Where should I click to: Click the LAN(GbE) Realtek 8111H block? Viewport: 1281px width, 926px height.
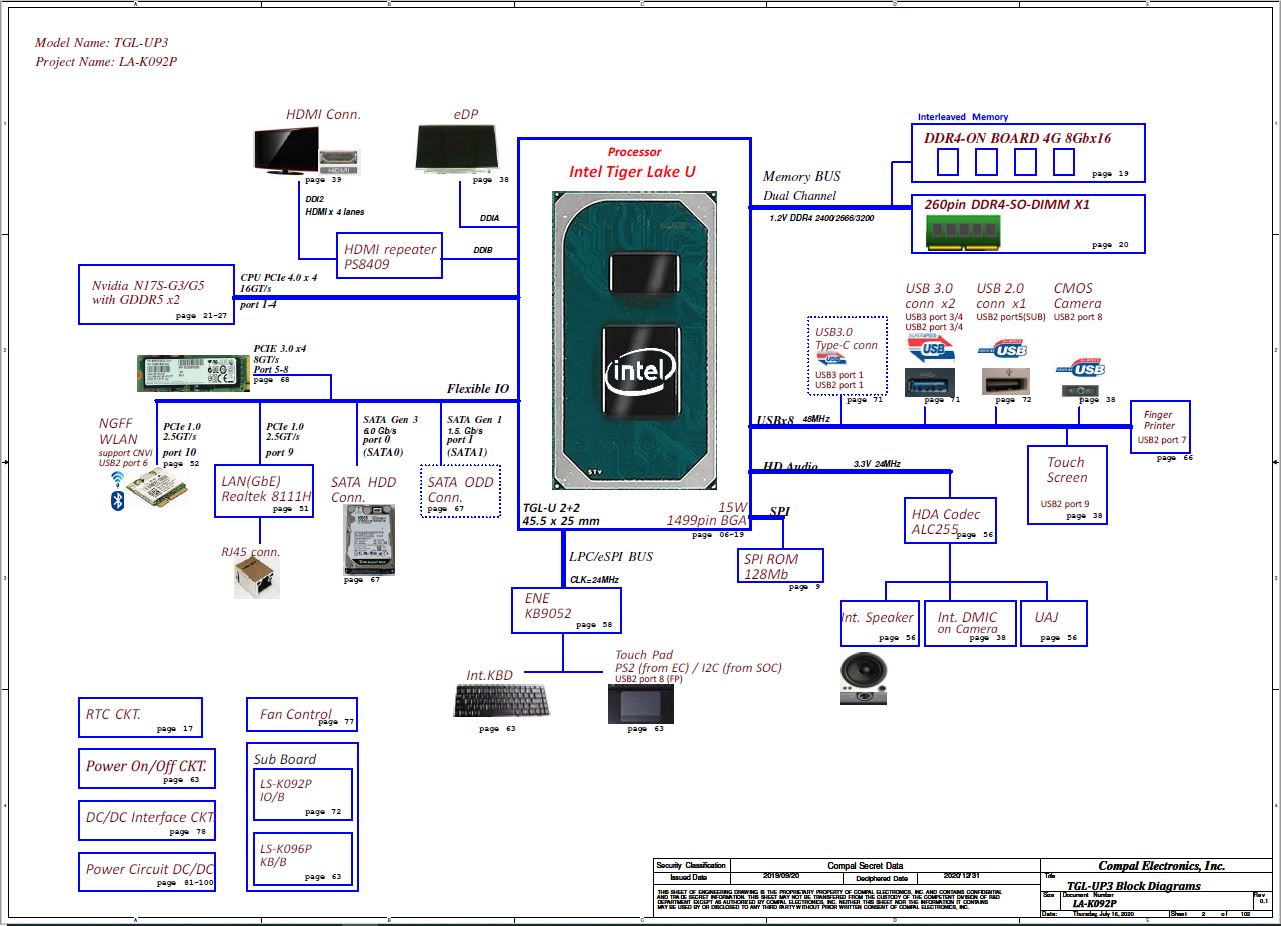click(x=264, y=490)
